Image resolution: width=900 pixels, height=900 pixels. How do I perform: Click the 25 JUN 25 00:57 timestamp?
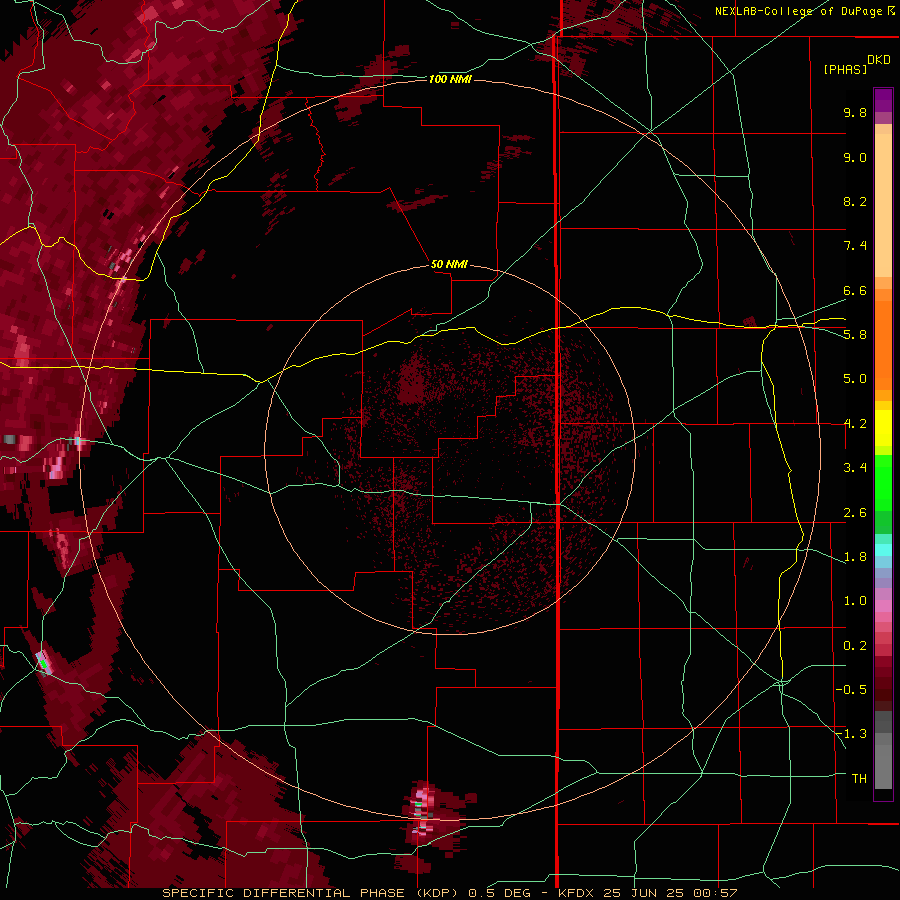pos(670,893)
